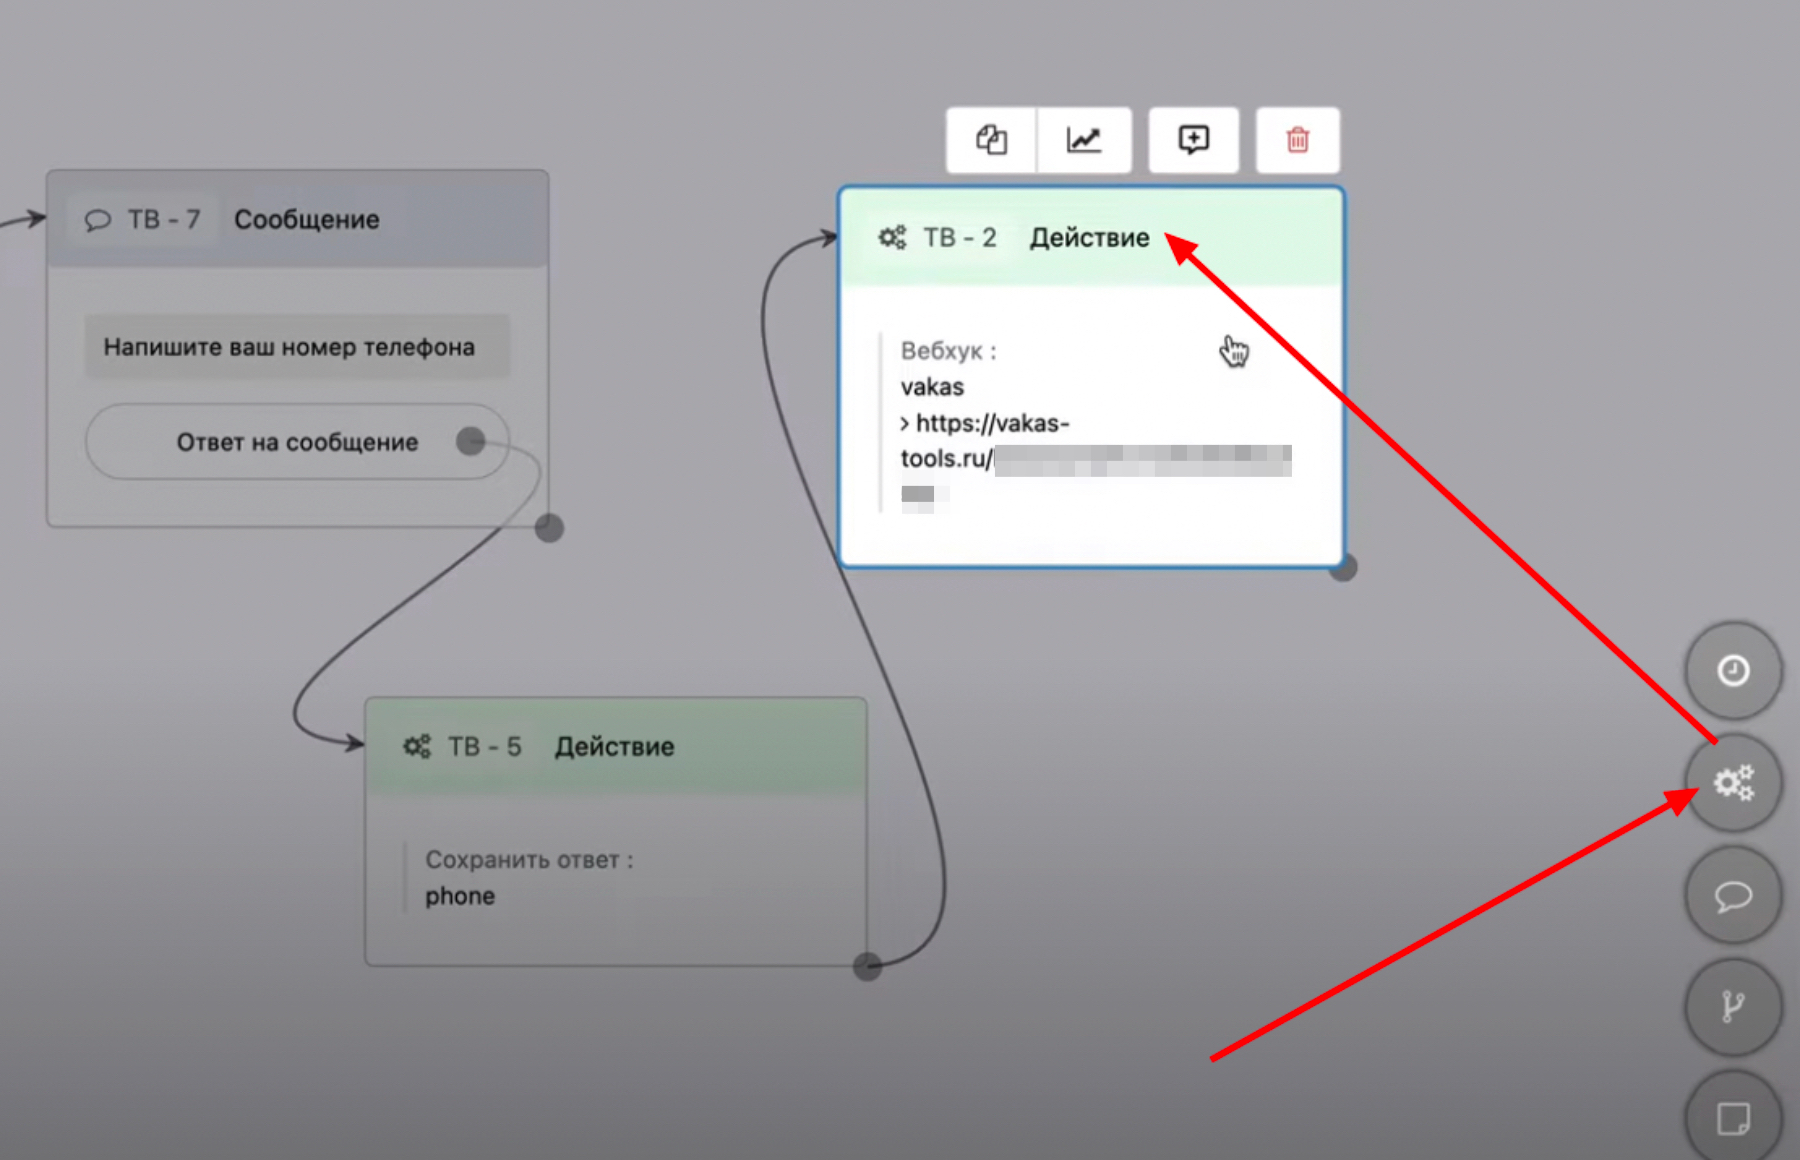
Task: Add a condition block with branch button
Action: point(1733,1006)
